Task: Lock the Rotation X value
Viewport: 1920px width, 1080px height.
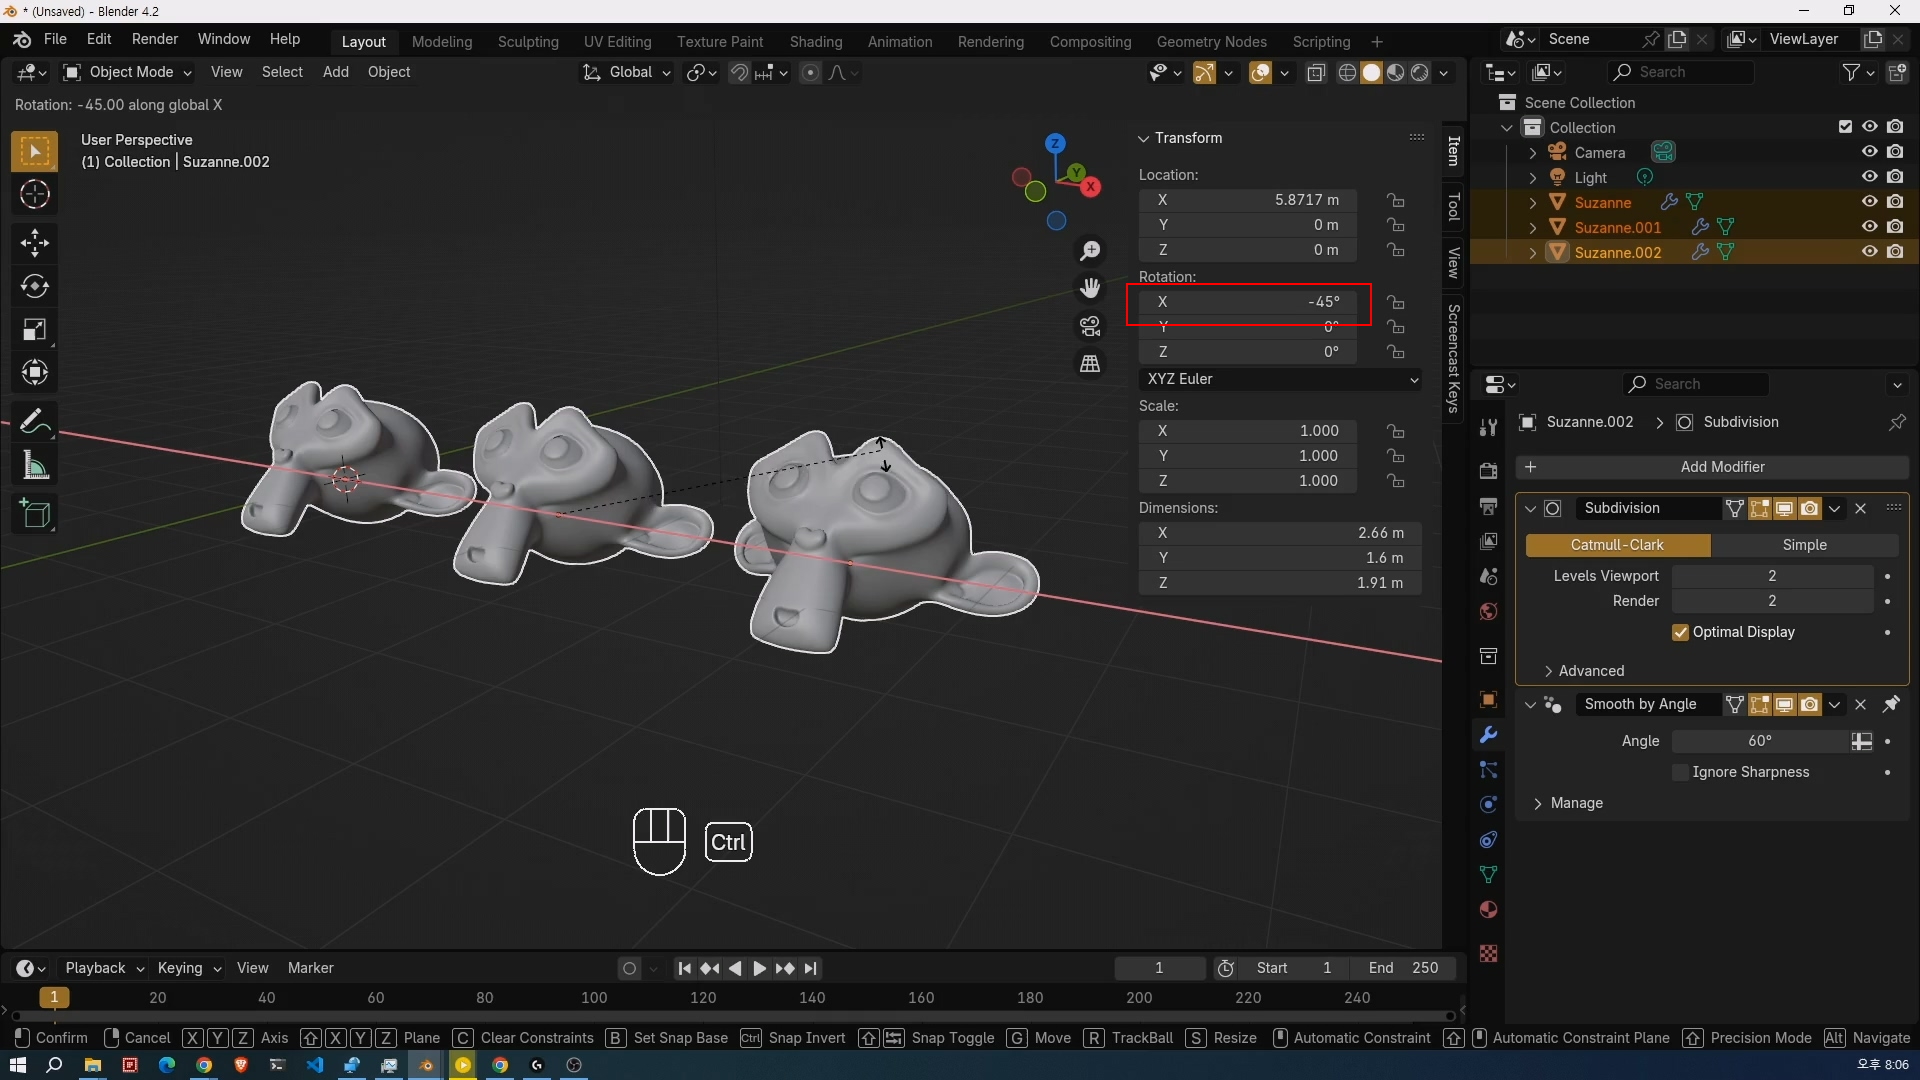Action: point(1395,302)
